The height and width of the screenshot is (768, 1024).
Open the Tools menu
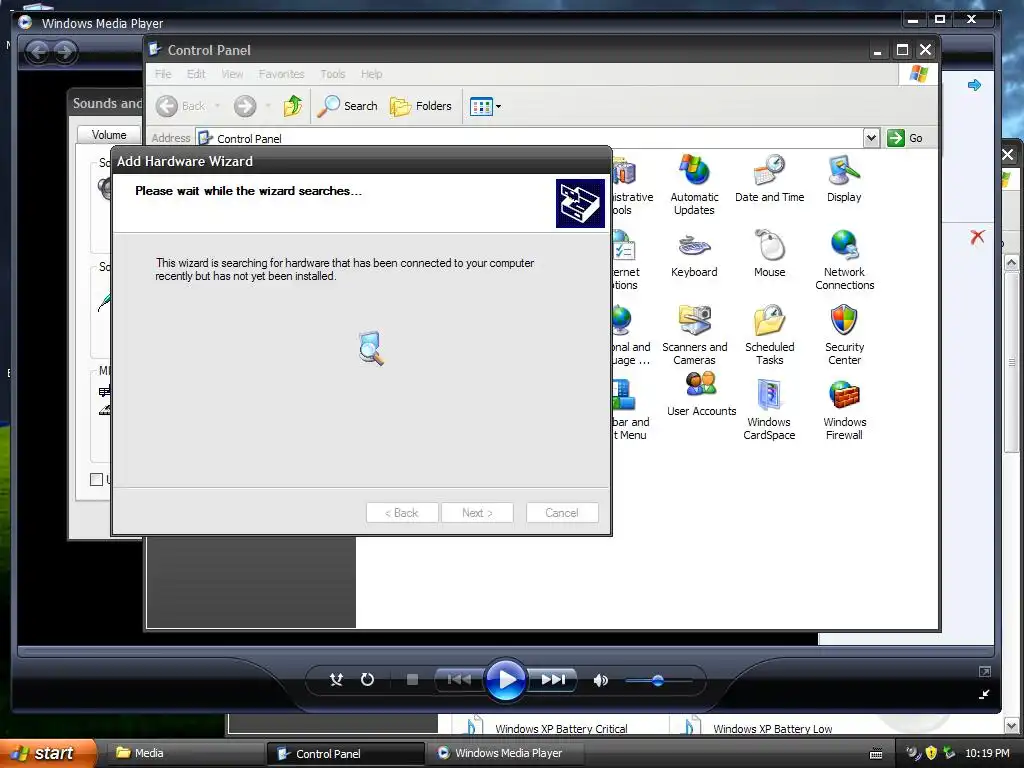332,74
